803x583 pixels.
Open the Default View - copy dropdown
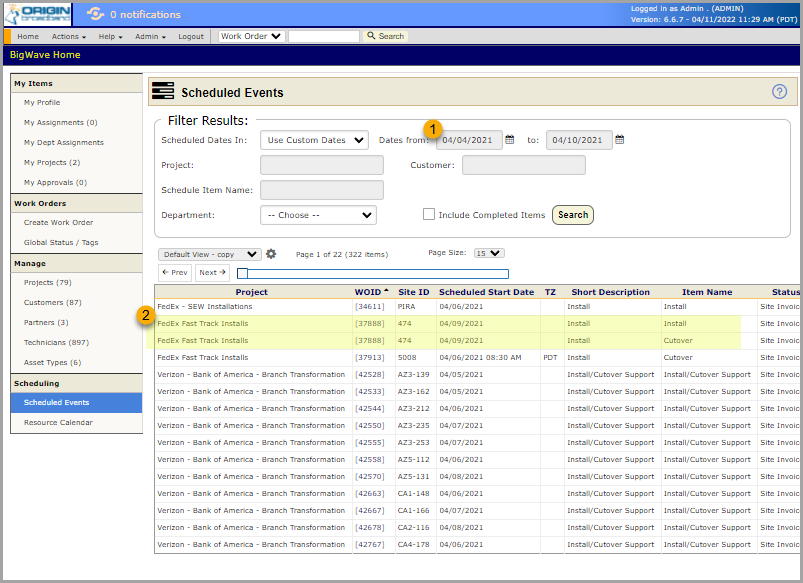[x=210, y=254]
